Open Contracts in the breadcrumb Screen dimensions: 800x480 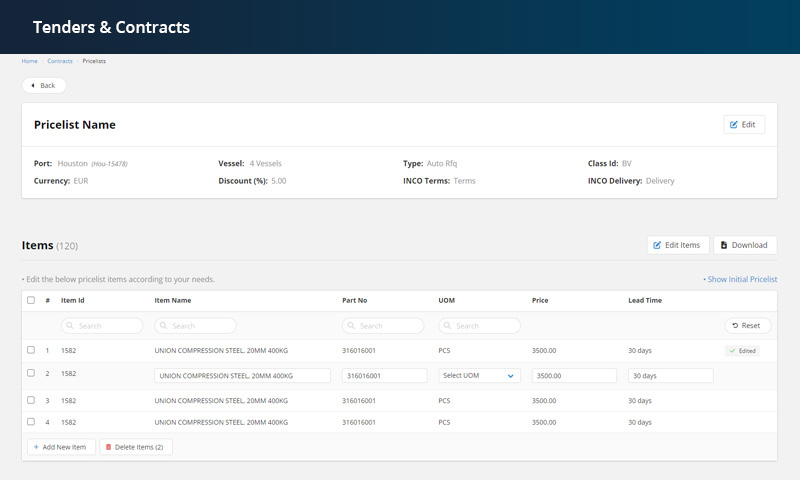60,61
